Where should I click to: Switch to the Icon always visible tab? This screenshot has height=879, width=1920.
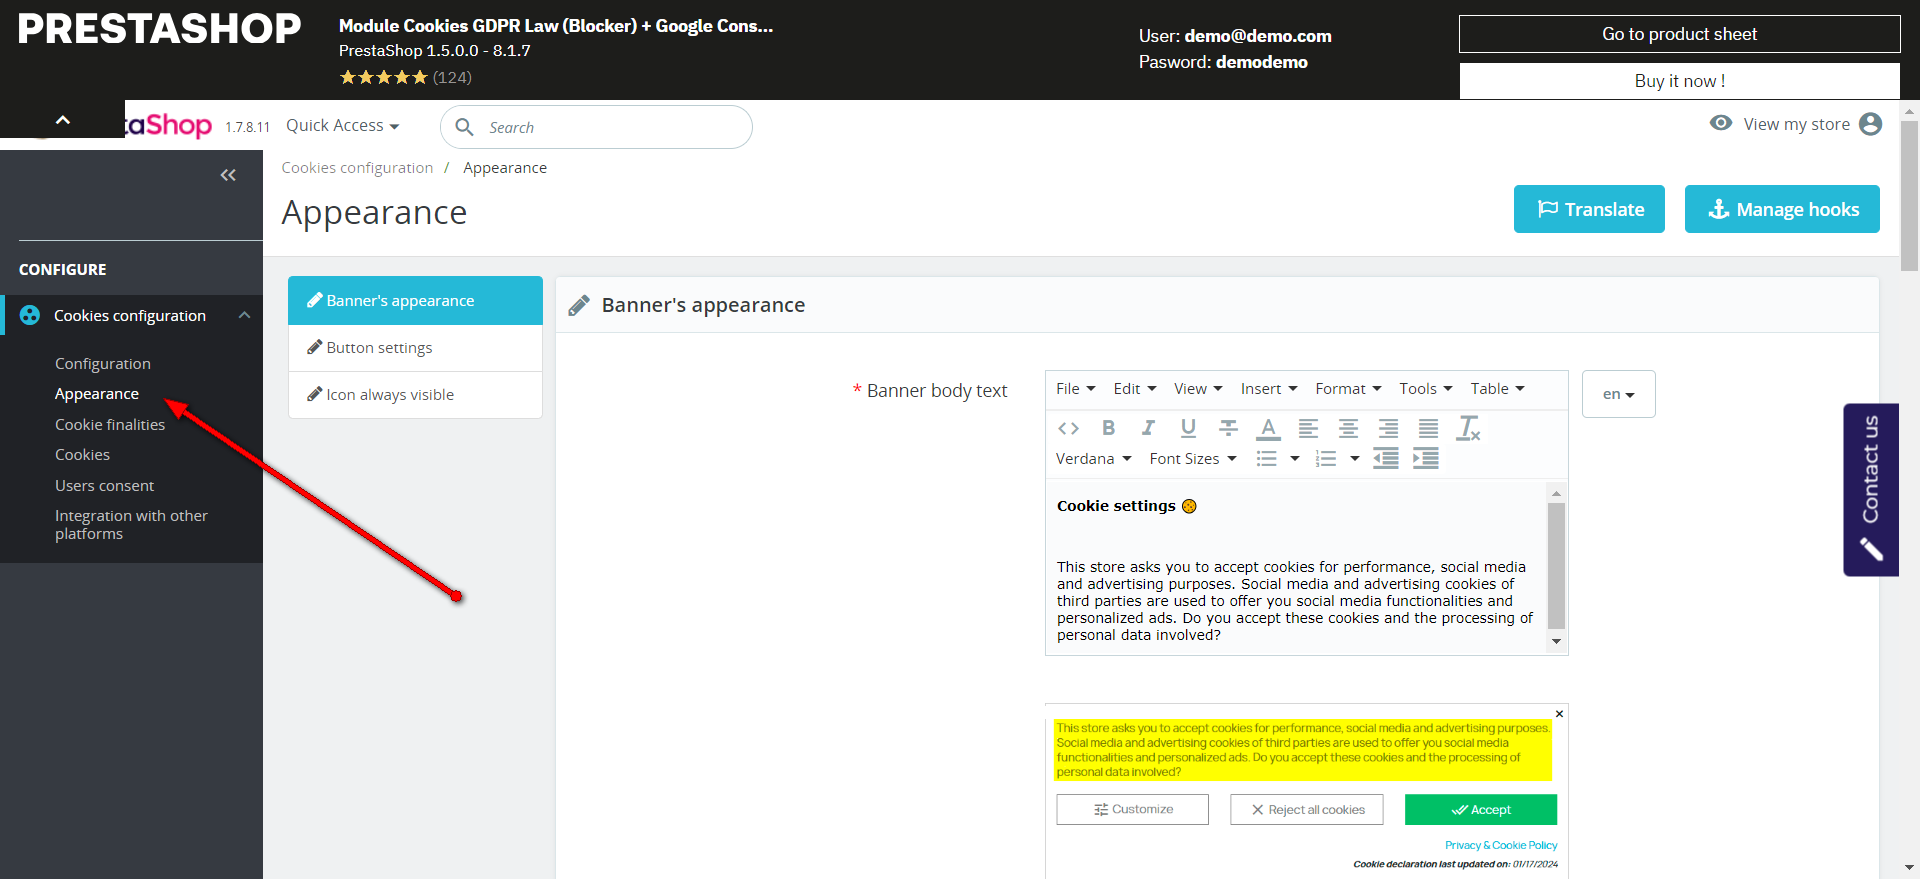[x=415, y=395]
